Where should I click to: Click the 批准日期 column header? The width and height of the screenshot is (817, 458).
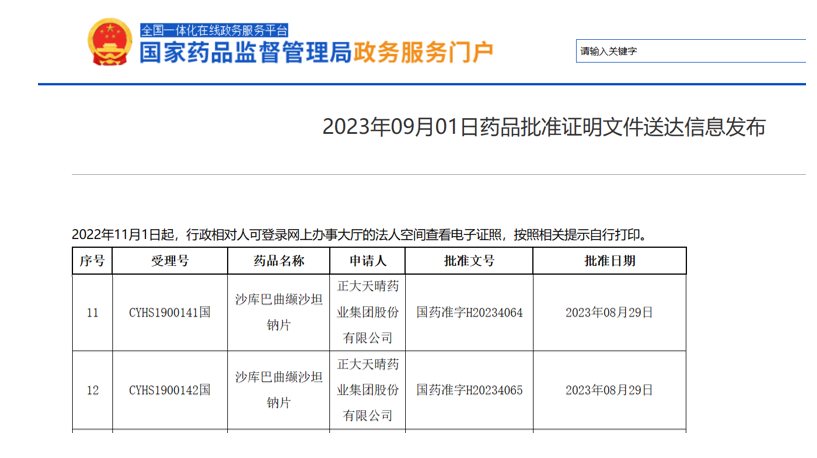[x=609, y=261]
